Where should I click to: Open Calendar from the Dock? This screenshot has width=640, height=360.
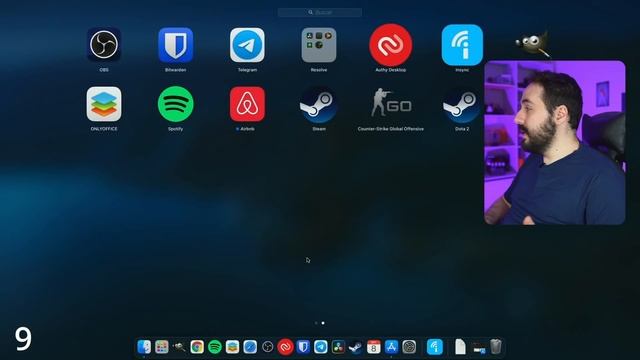point(373,347)
